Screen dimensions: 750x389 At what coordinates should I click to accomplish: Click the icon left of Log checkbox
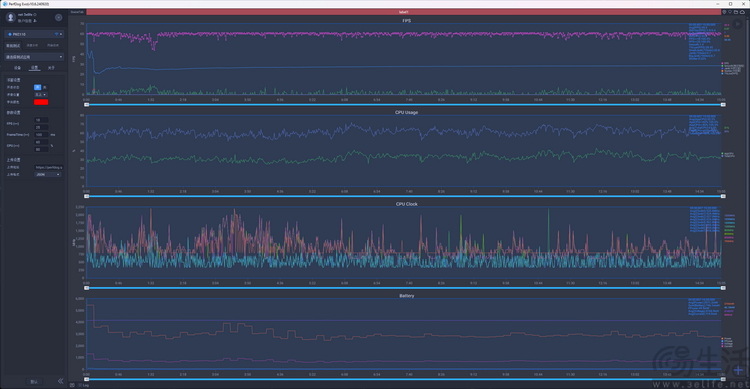pos(72,385)
